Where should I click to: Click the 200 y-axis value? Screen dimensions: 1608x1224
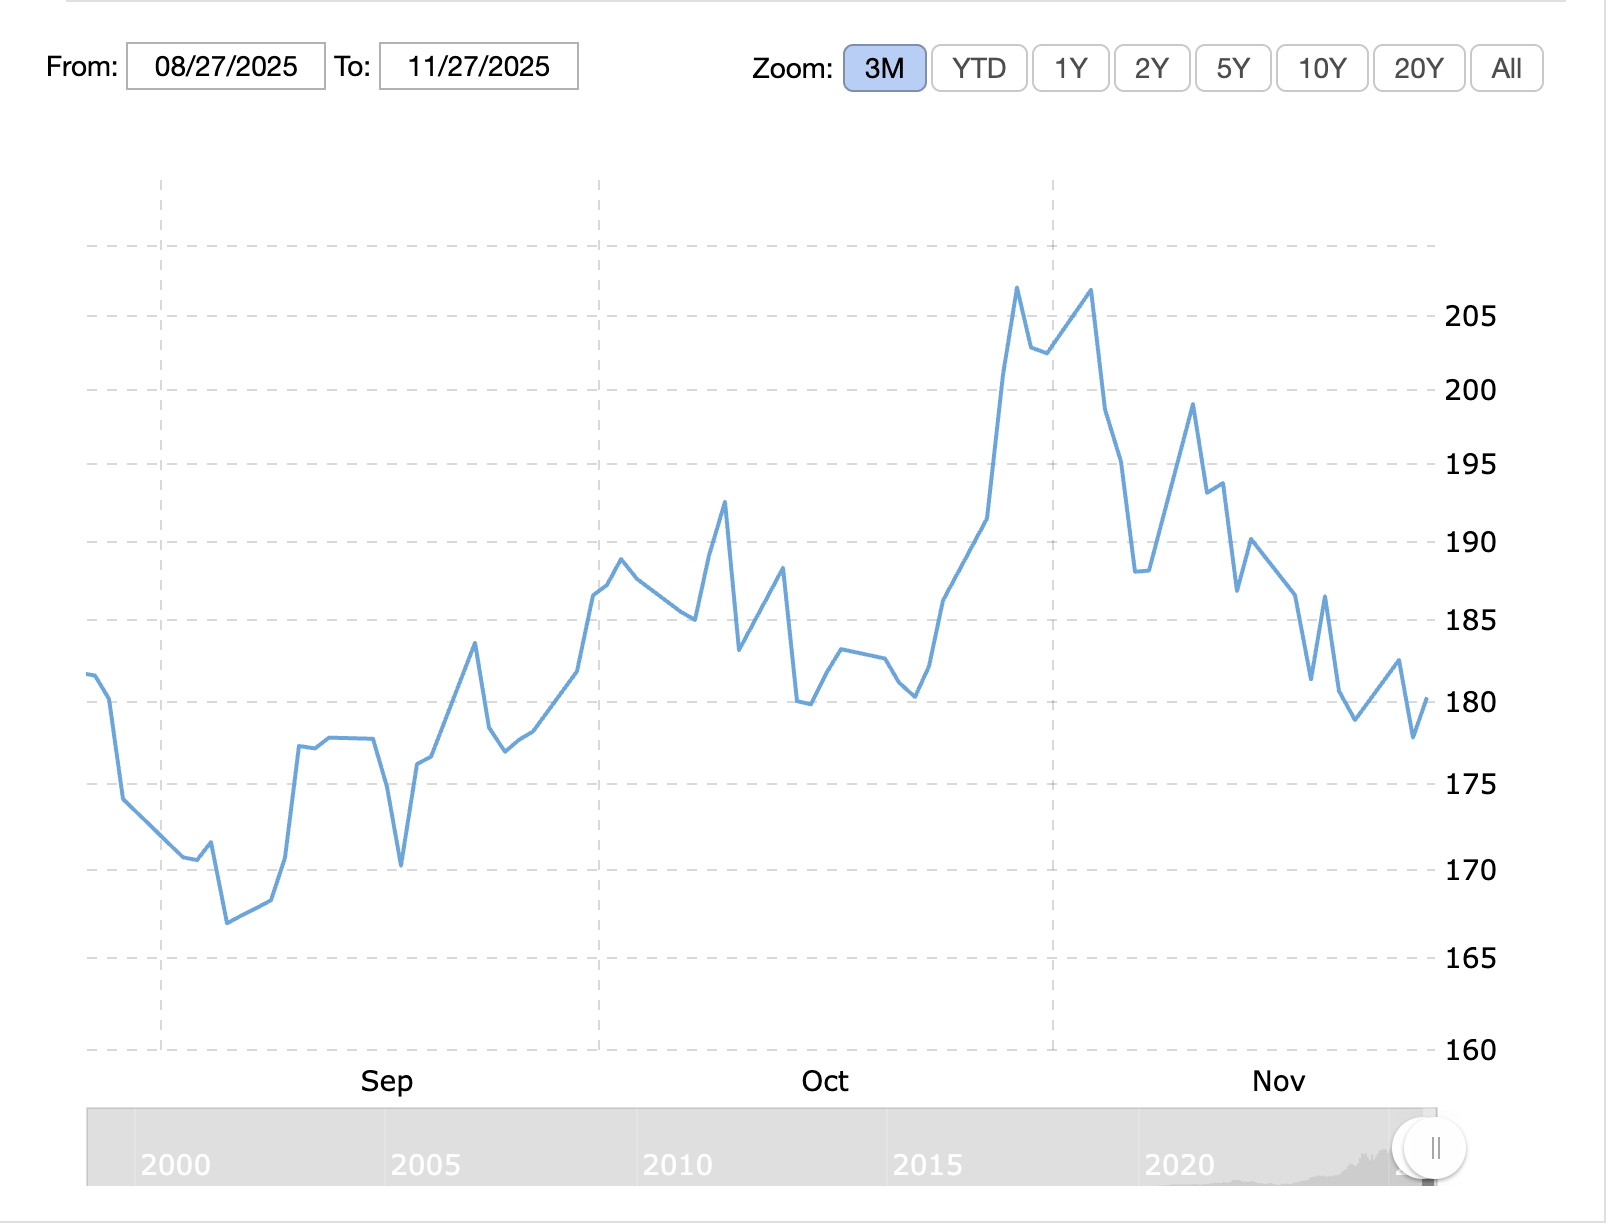pyautogui.click(x=1471, y=390)
